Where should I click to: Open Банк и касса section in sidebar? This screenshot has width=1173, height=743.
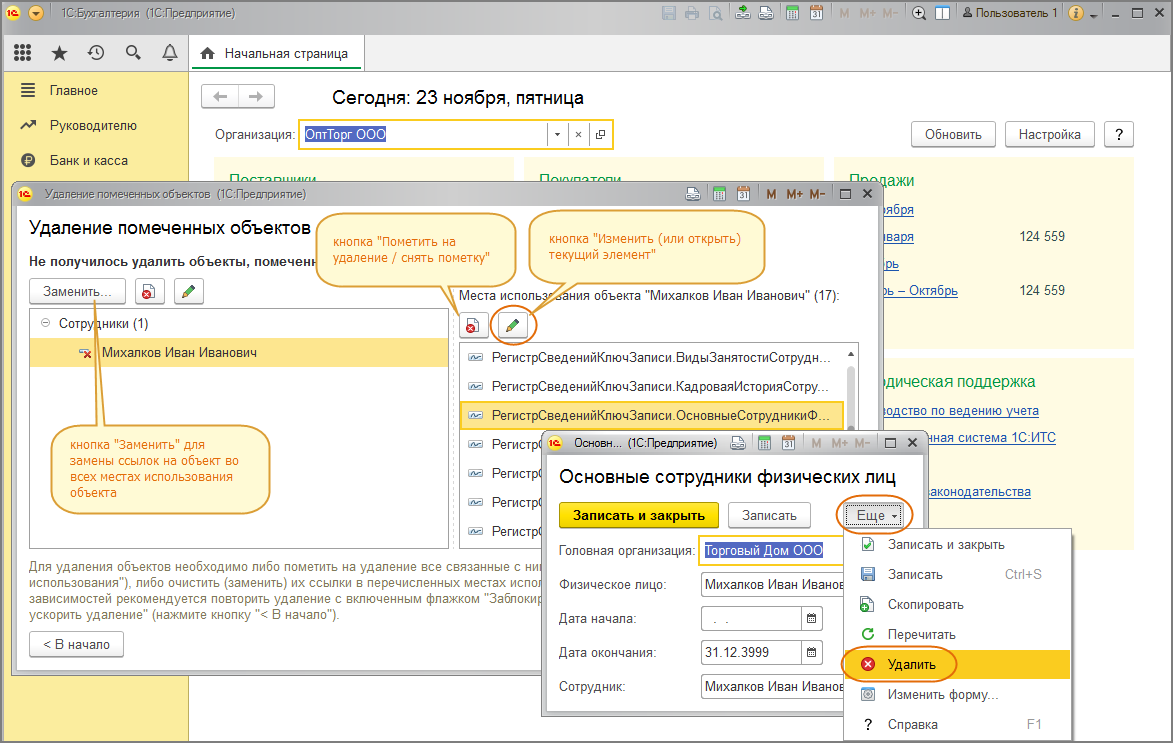click(x=88, y=161)
